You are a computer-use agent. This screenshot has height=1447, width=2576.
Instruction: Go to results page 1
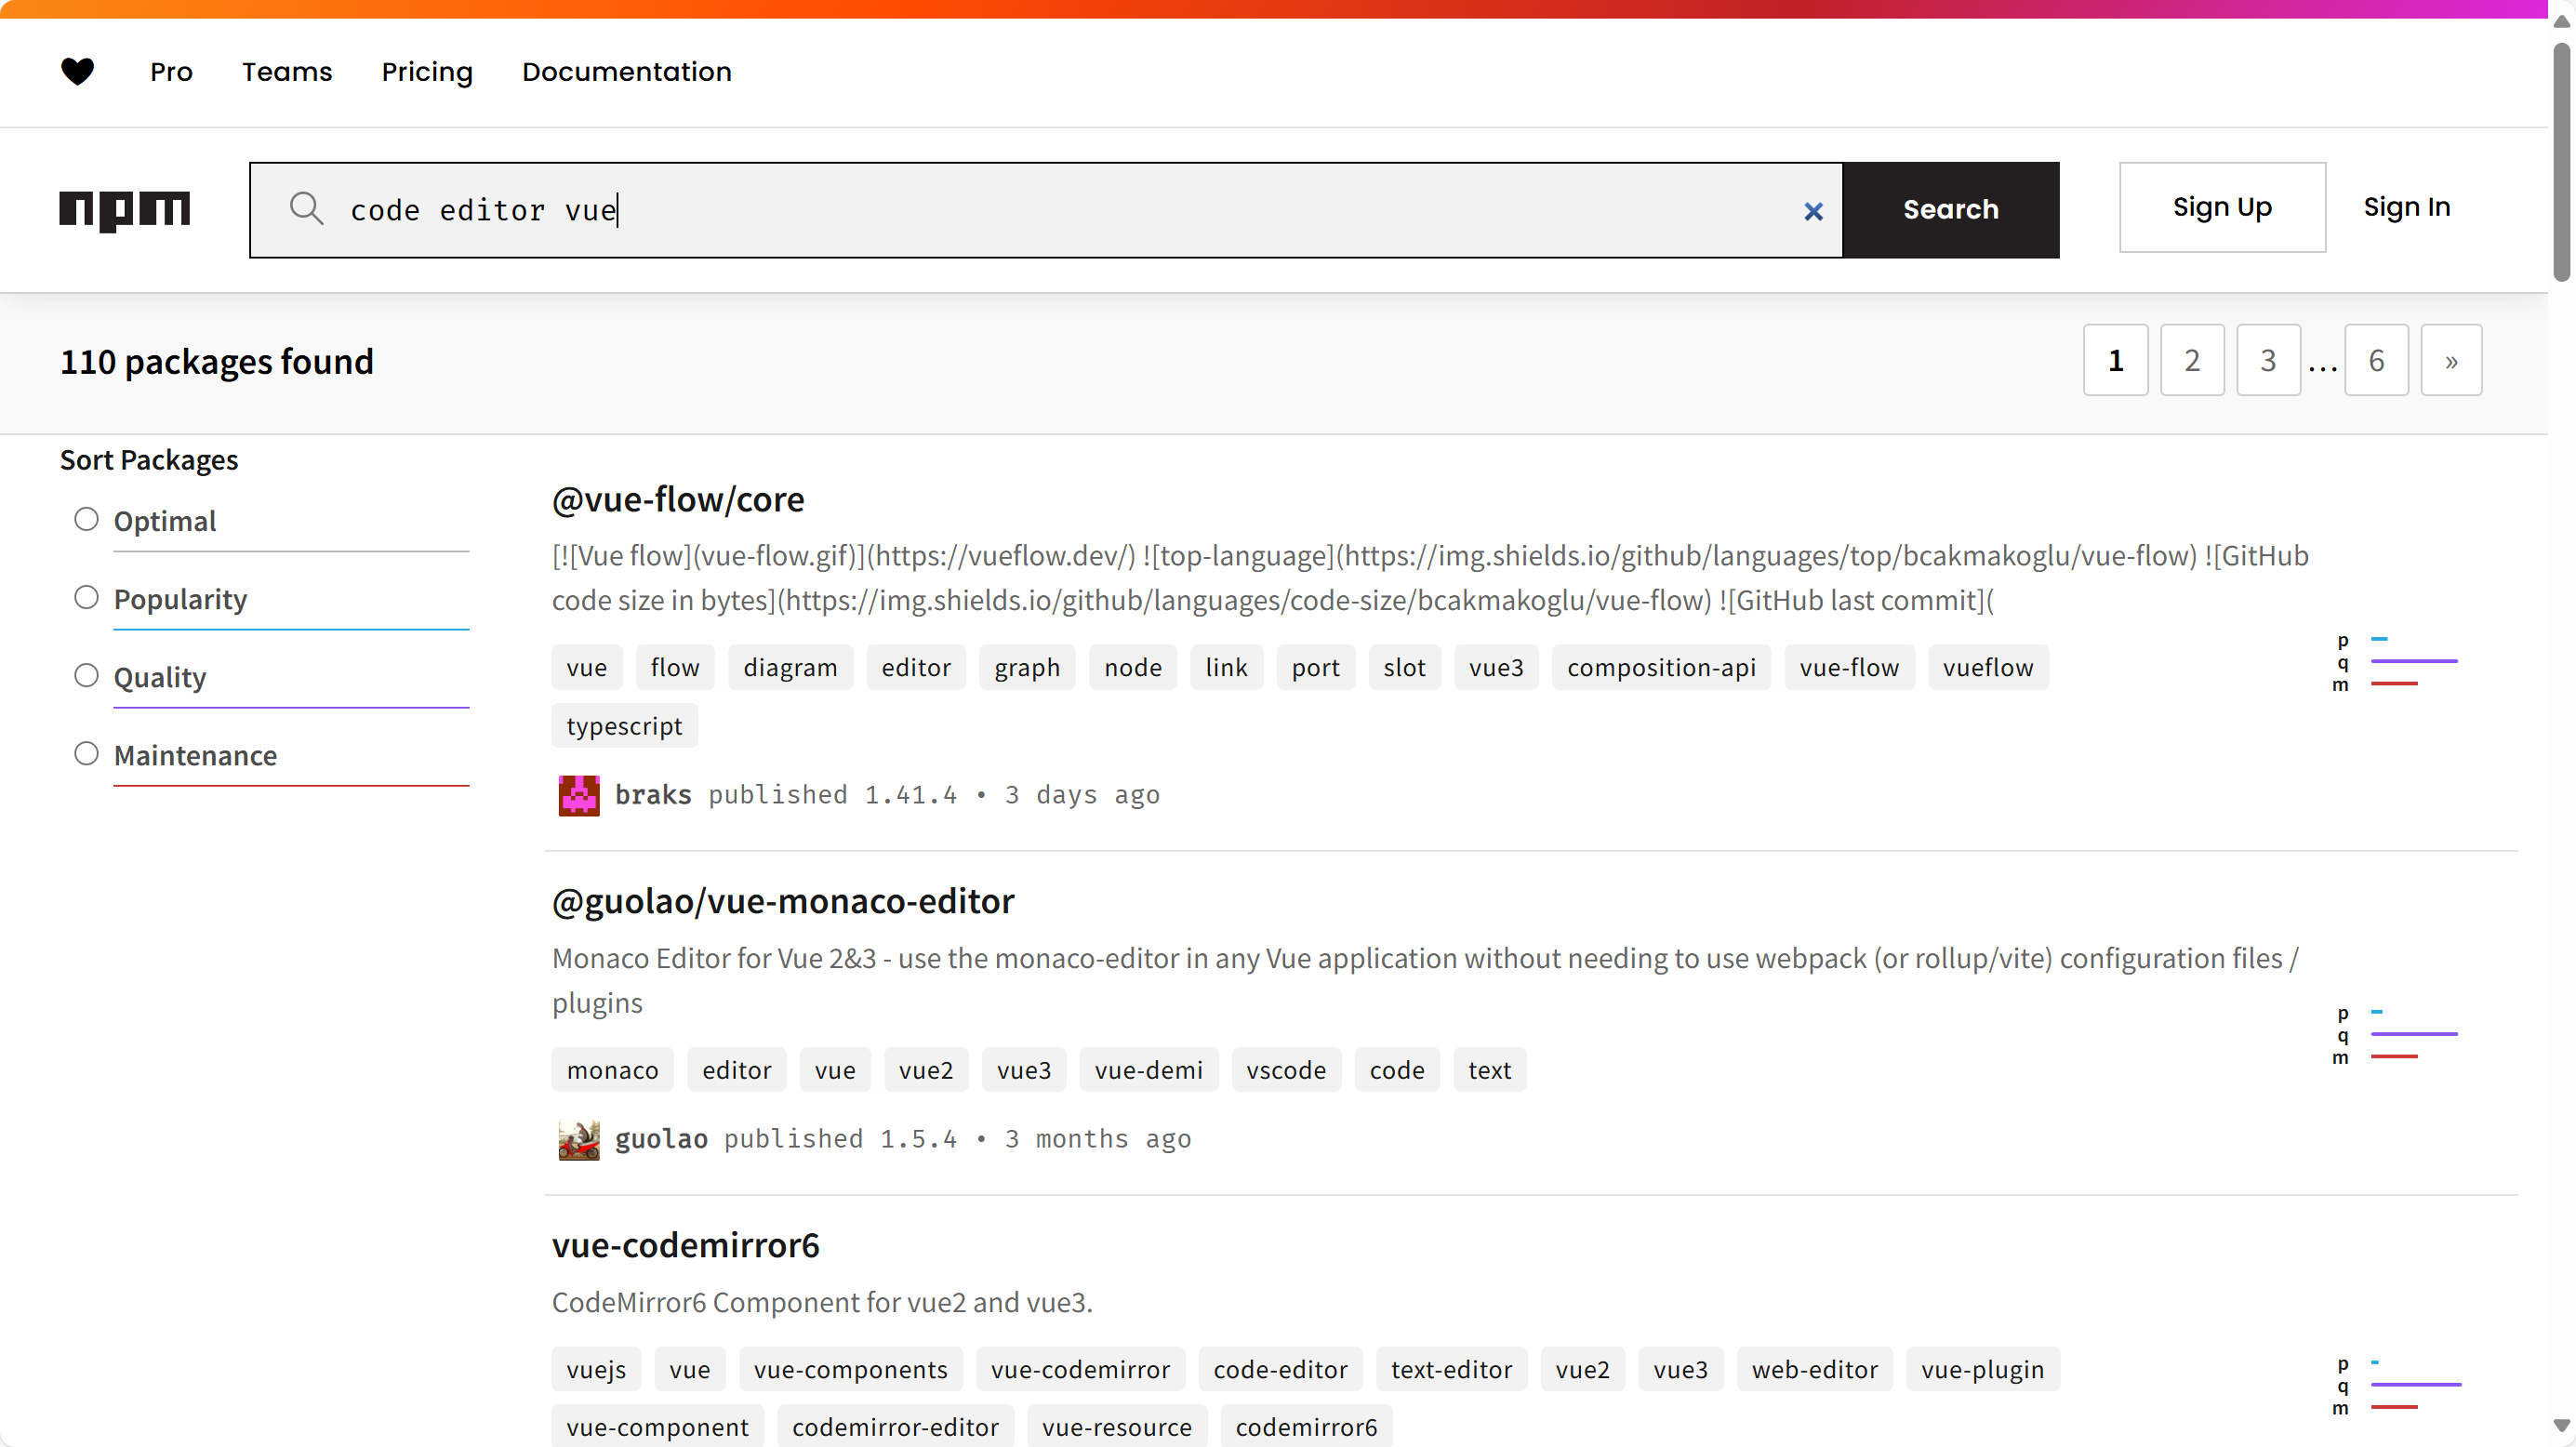(x=2116, y=360)
